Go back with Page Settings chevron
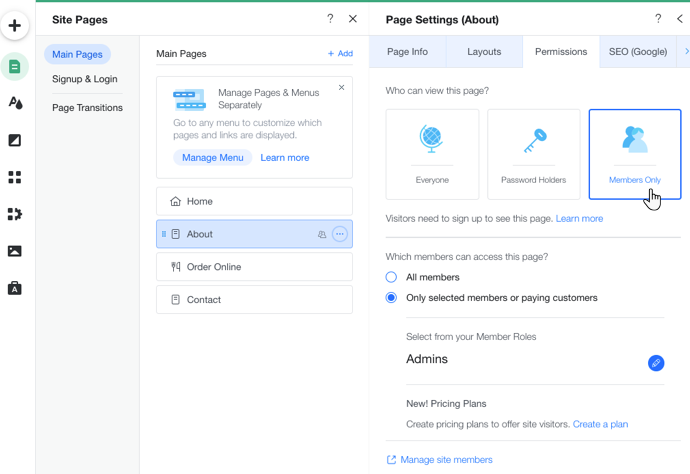The width and height of the screenshot is (690, 474). click(679, 19)
